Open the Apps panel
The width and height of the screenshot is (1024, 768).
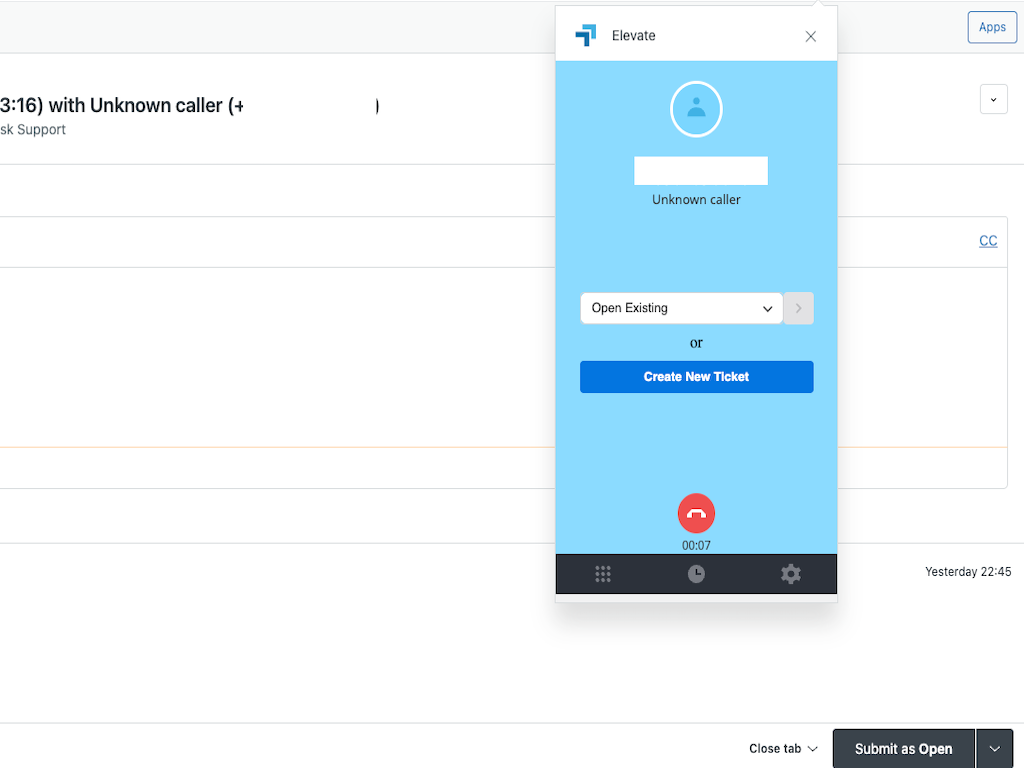click(991, 27)
